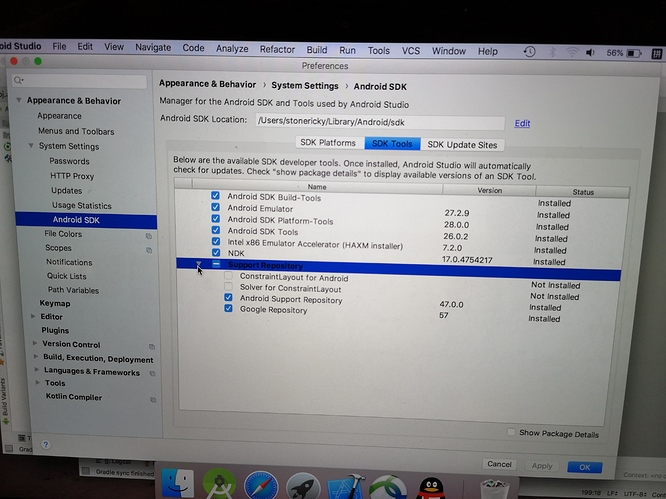Click Wi-Fi icon in menu bar
The height and width of the screenshot is (499, 666).
click(572, 52)
